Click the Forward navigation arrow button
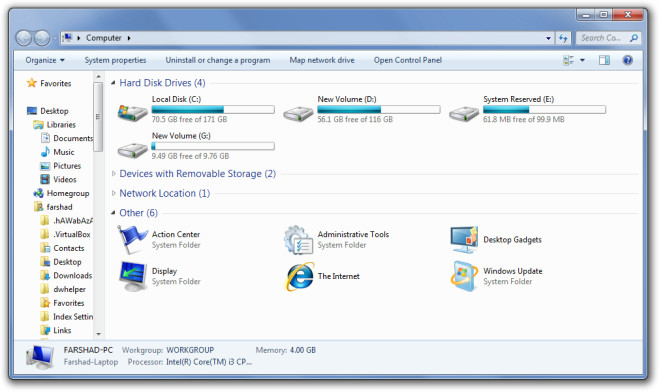 click(x=42, y=38)
